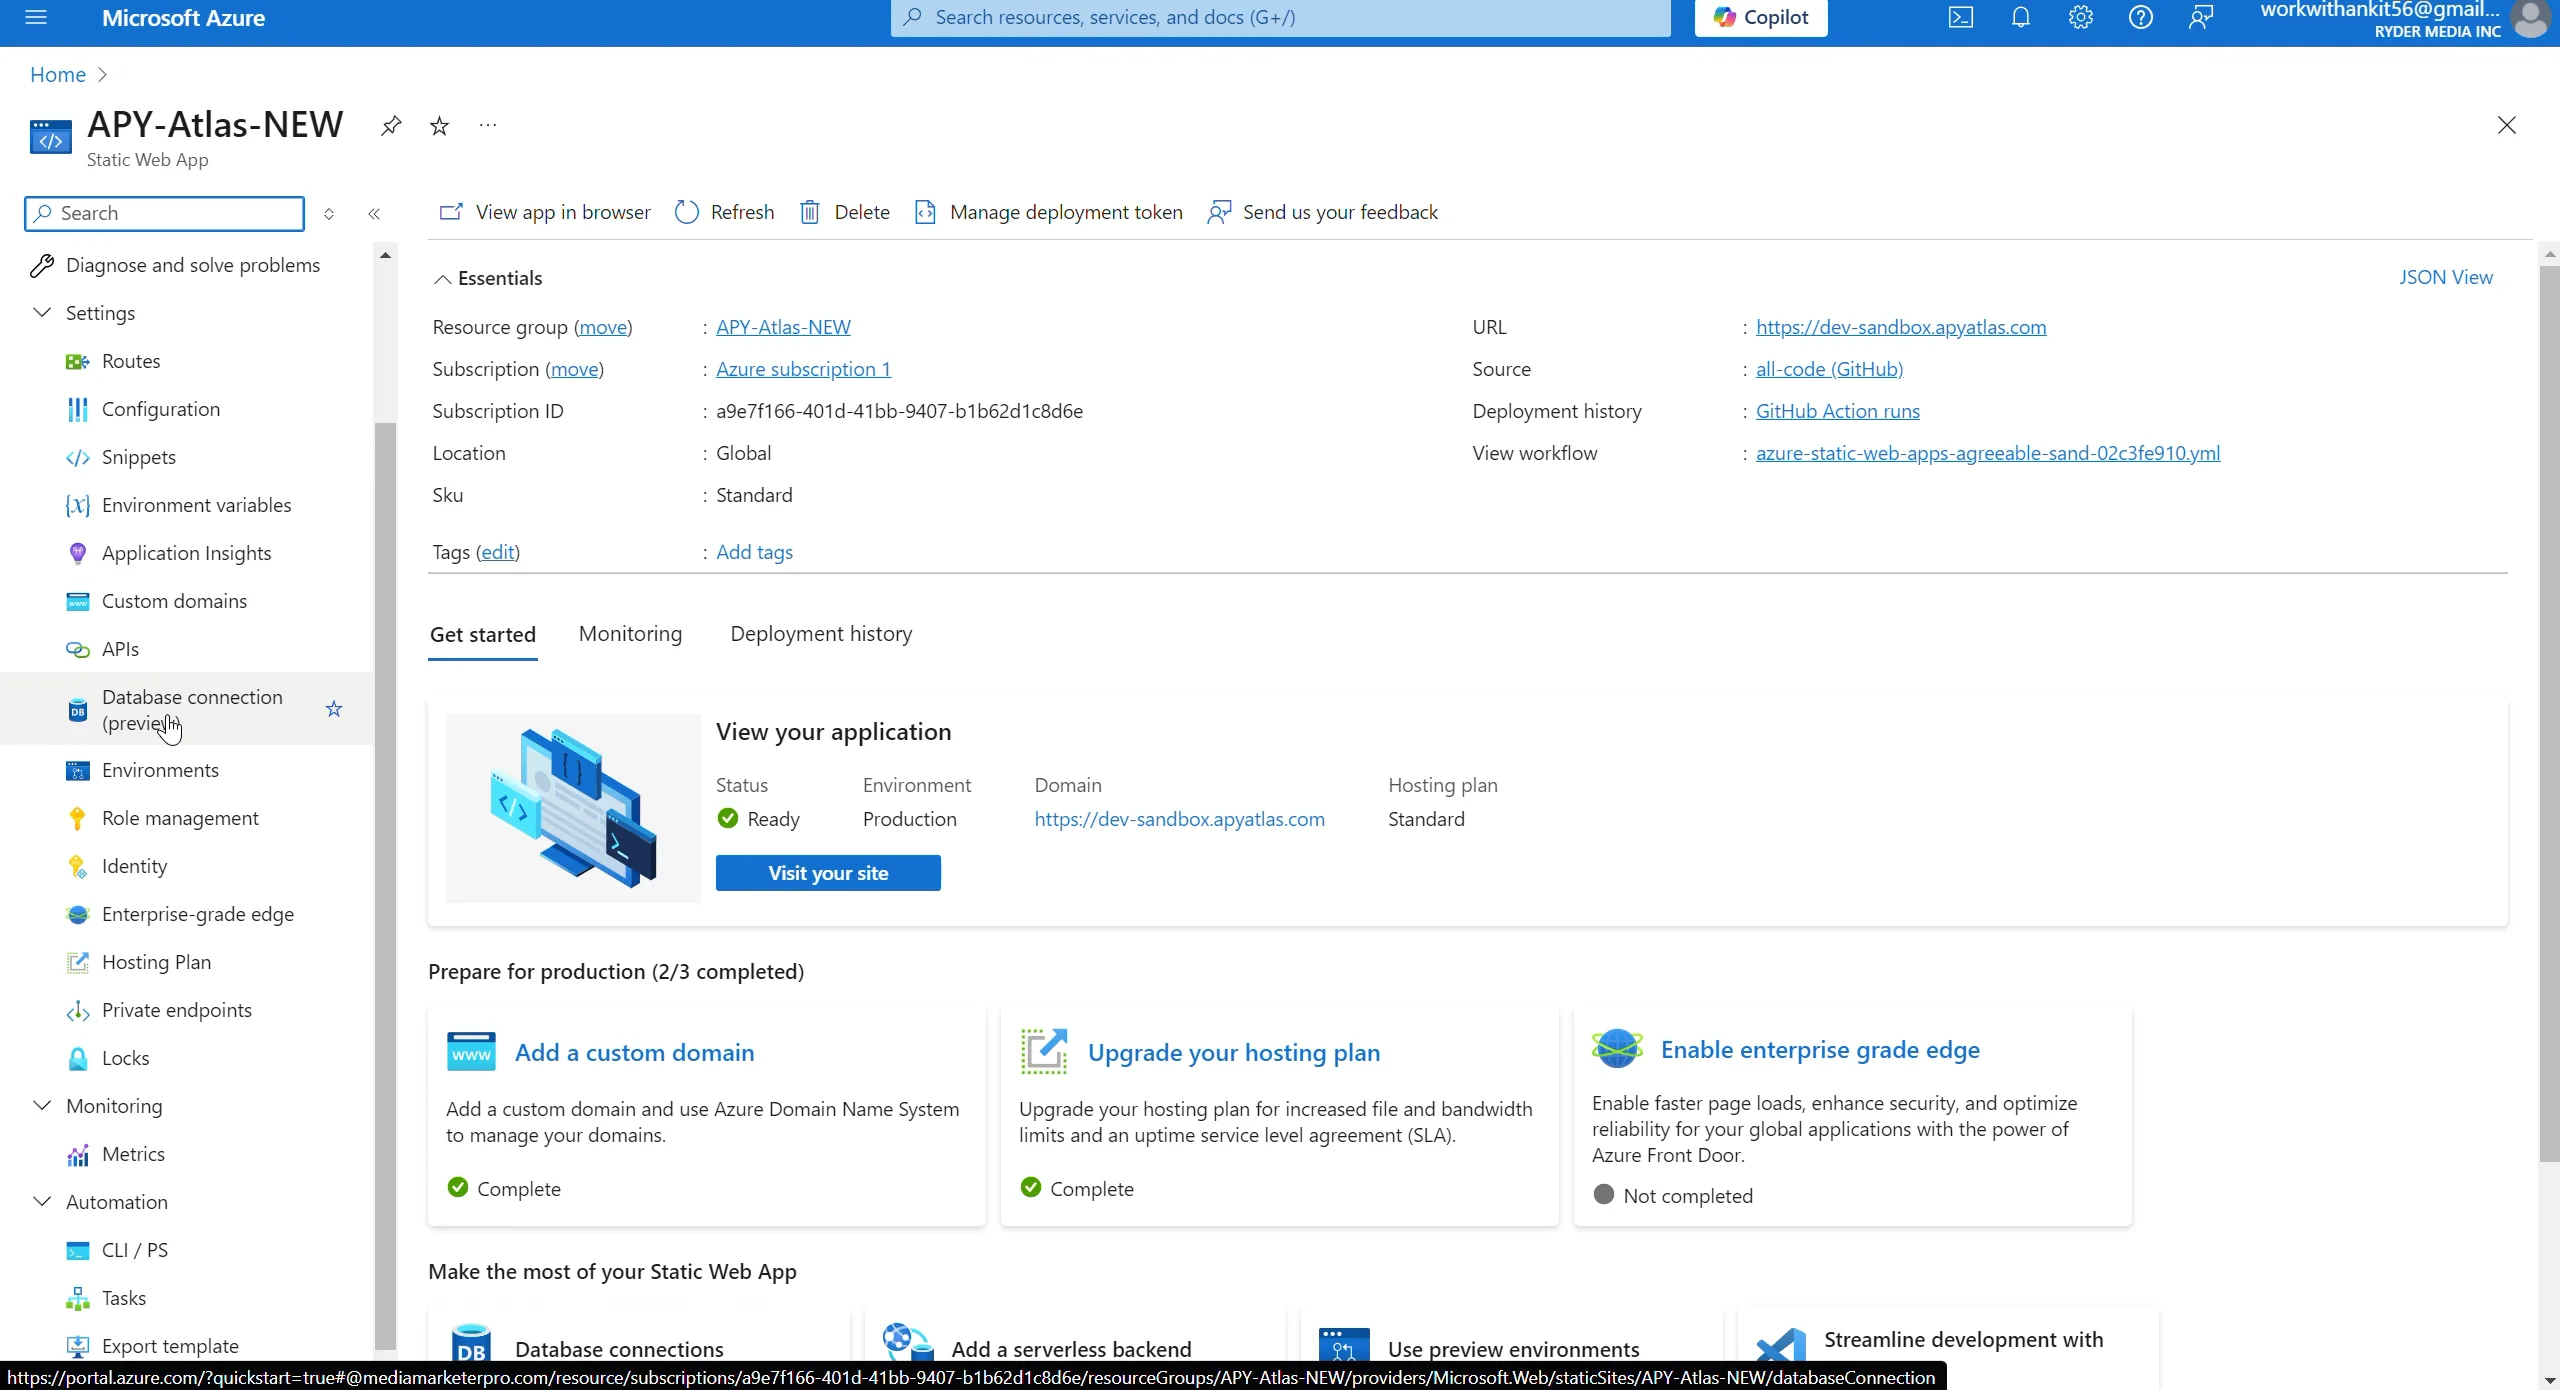Click the Visit your site button
This screenshot has width=2560, height=1390.
pyautogui.click(x=828, y=872)
